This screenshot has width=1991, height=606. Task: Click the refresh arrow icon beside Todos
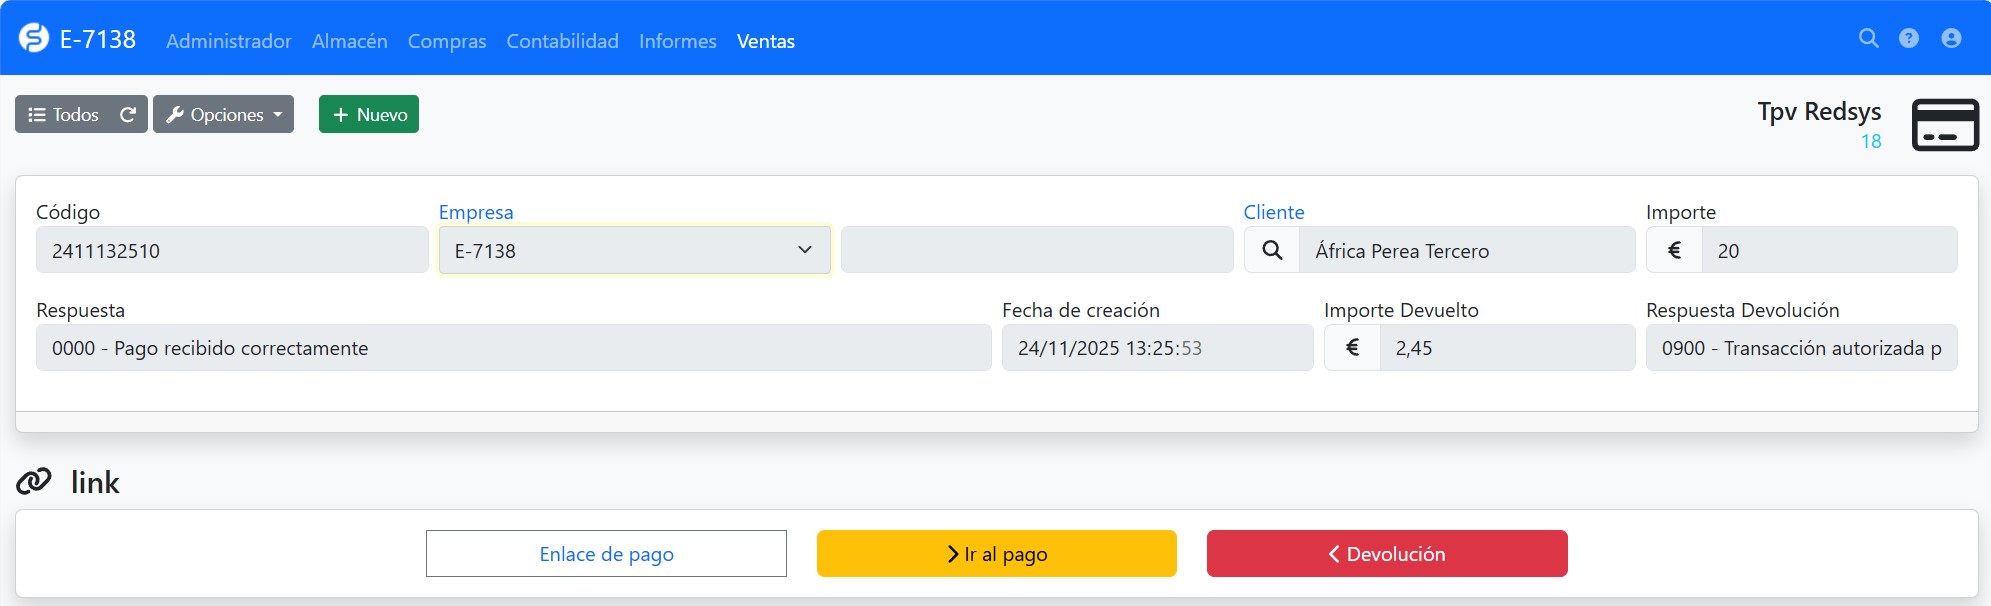[x=128, y=115]
